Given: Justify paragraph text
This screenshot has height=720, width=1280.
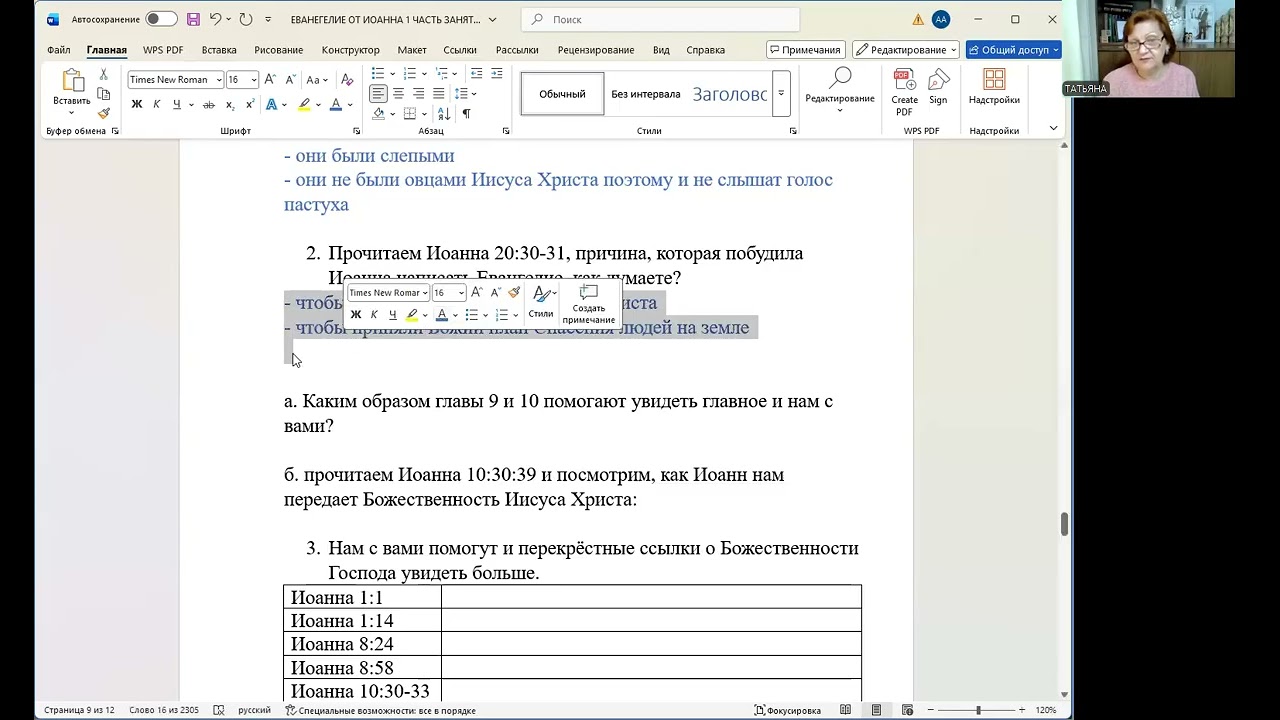Looking at the screenshot, I should 438,94.
